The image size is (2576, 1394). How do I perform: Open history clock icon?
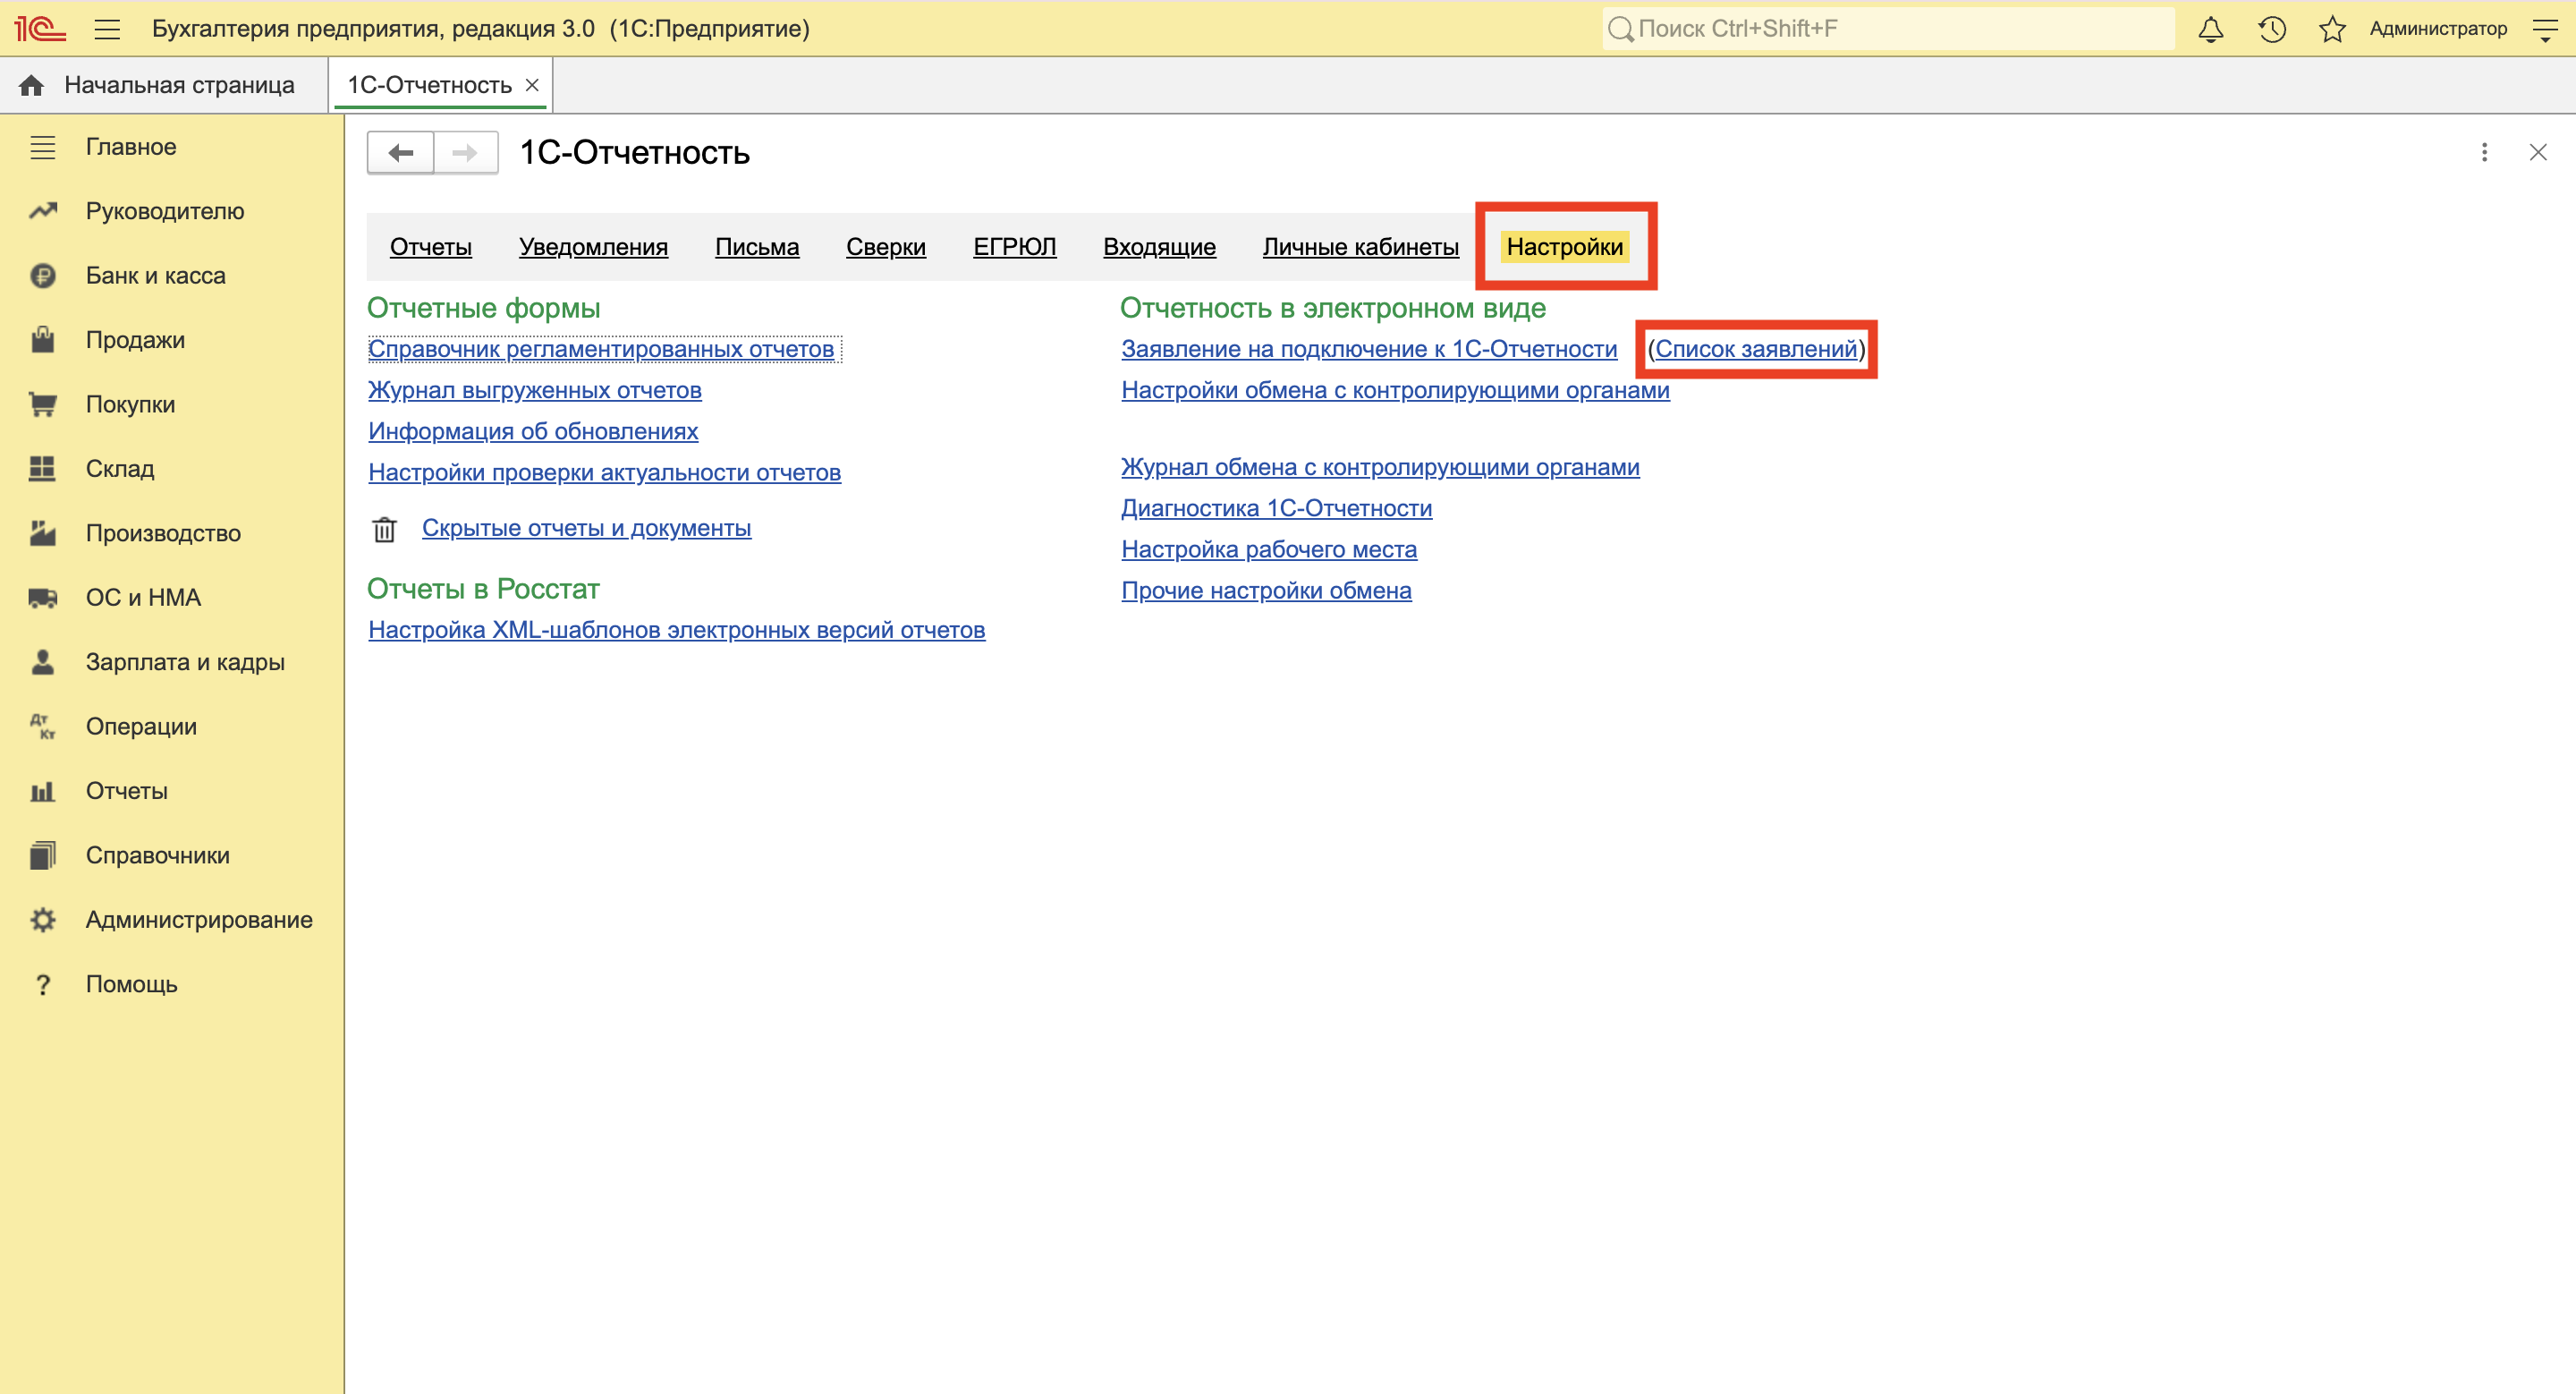click(x=2272, y=29)
